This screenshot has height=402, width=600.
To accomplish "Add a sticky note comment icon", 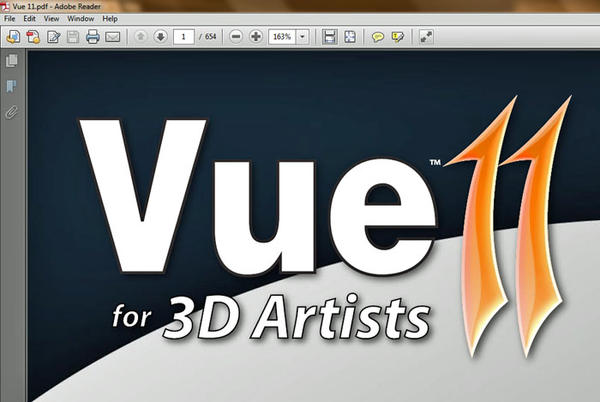I will [378, 37].
